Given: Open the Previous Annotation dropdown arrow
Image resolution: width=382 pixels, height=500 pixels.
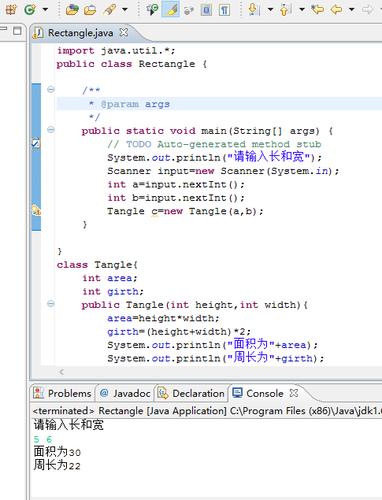Looking at the screenshot, I should coord(302,10).
